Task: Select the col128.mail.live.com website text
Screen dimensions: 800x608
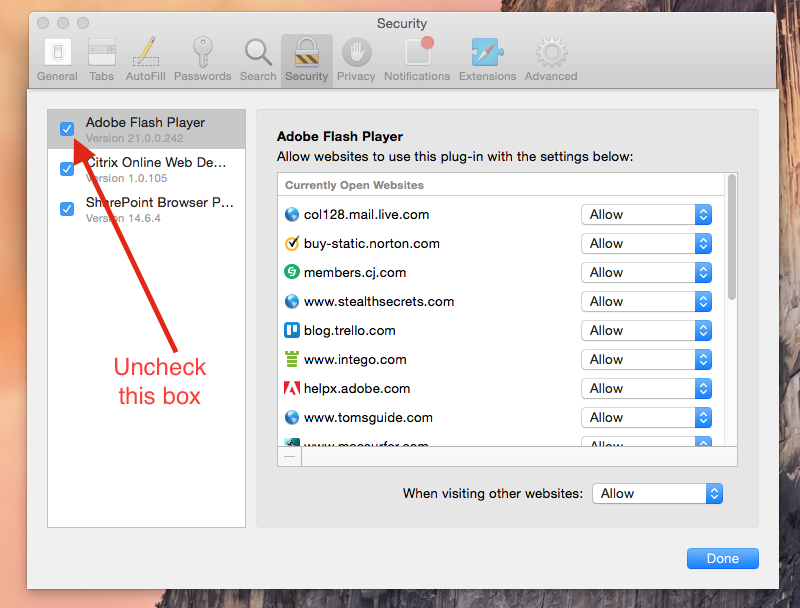Action: pyautogui.click(x=366, y=215)
